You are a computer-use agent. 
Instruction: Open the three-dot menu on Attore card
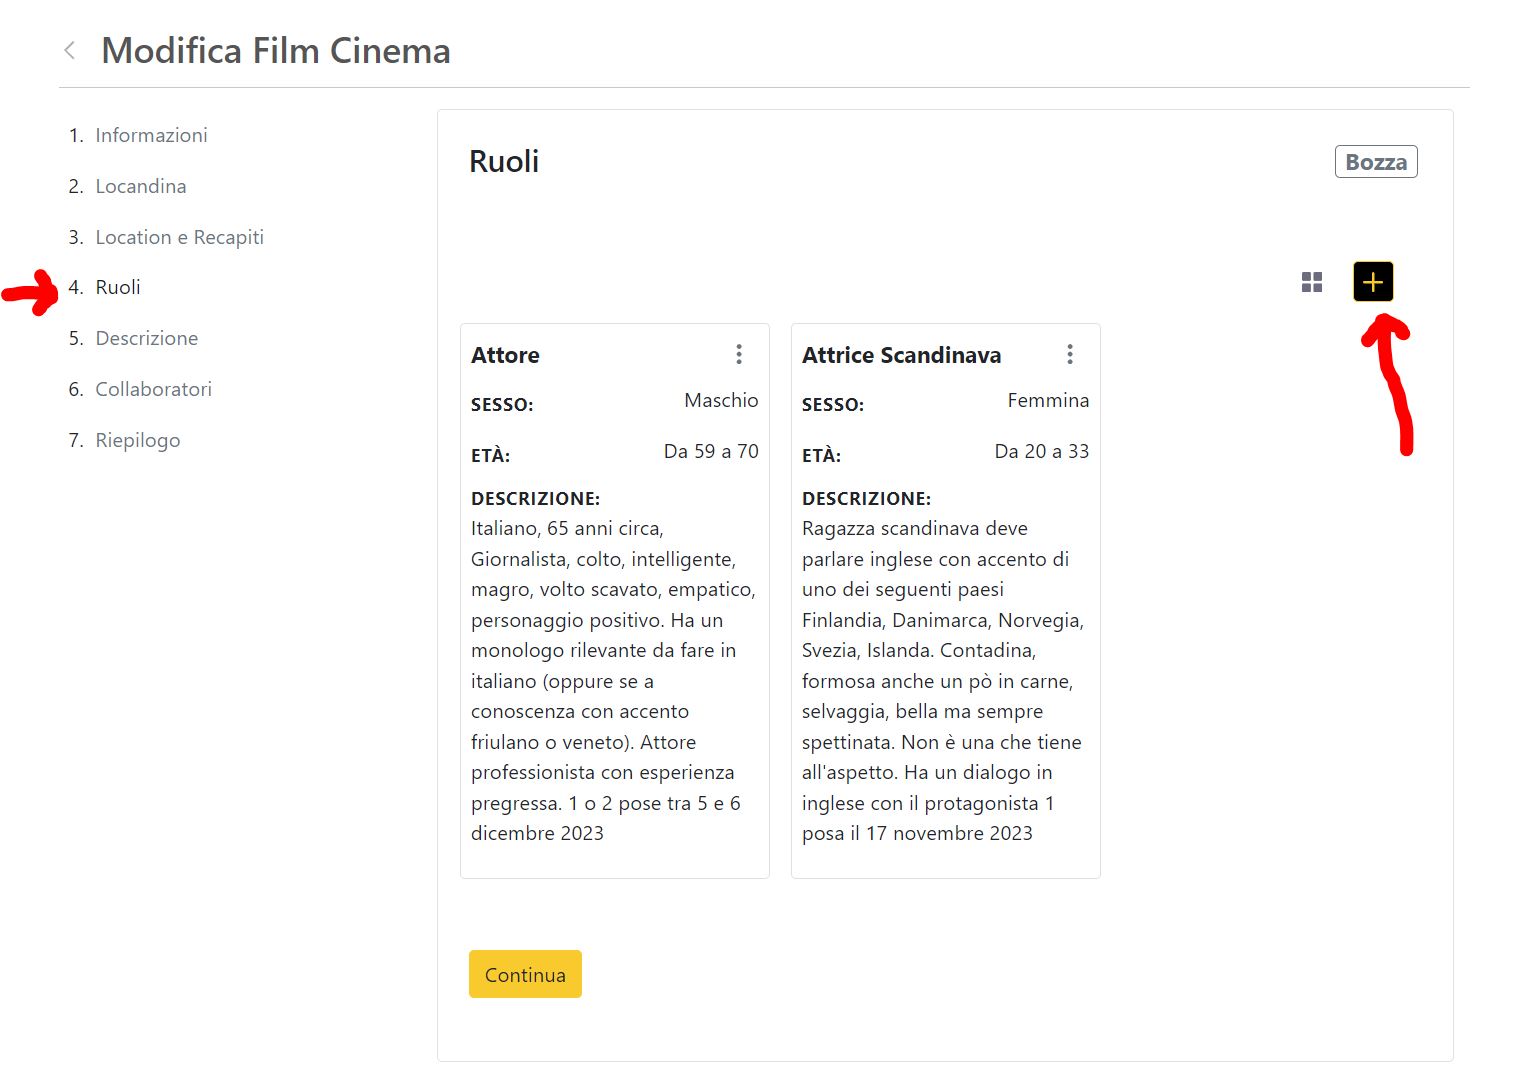pyautogui.click(x=739, y=354)
